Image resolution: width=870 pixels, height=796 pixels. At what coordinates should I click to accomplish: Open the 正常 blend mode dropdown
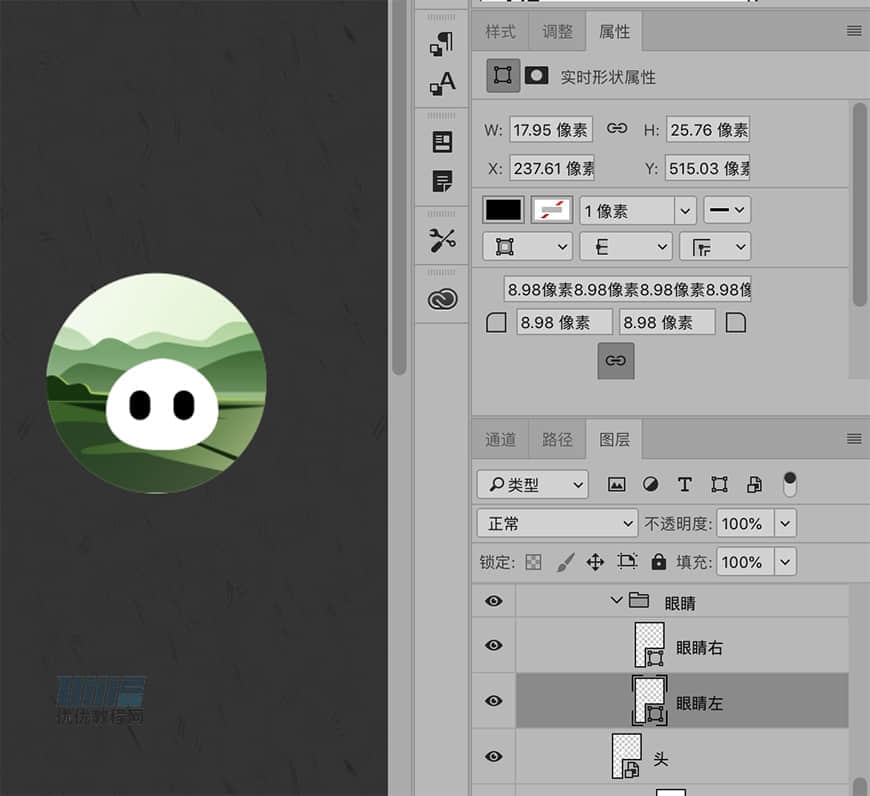coord(557,523)
